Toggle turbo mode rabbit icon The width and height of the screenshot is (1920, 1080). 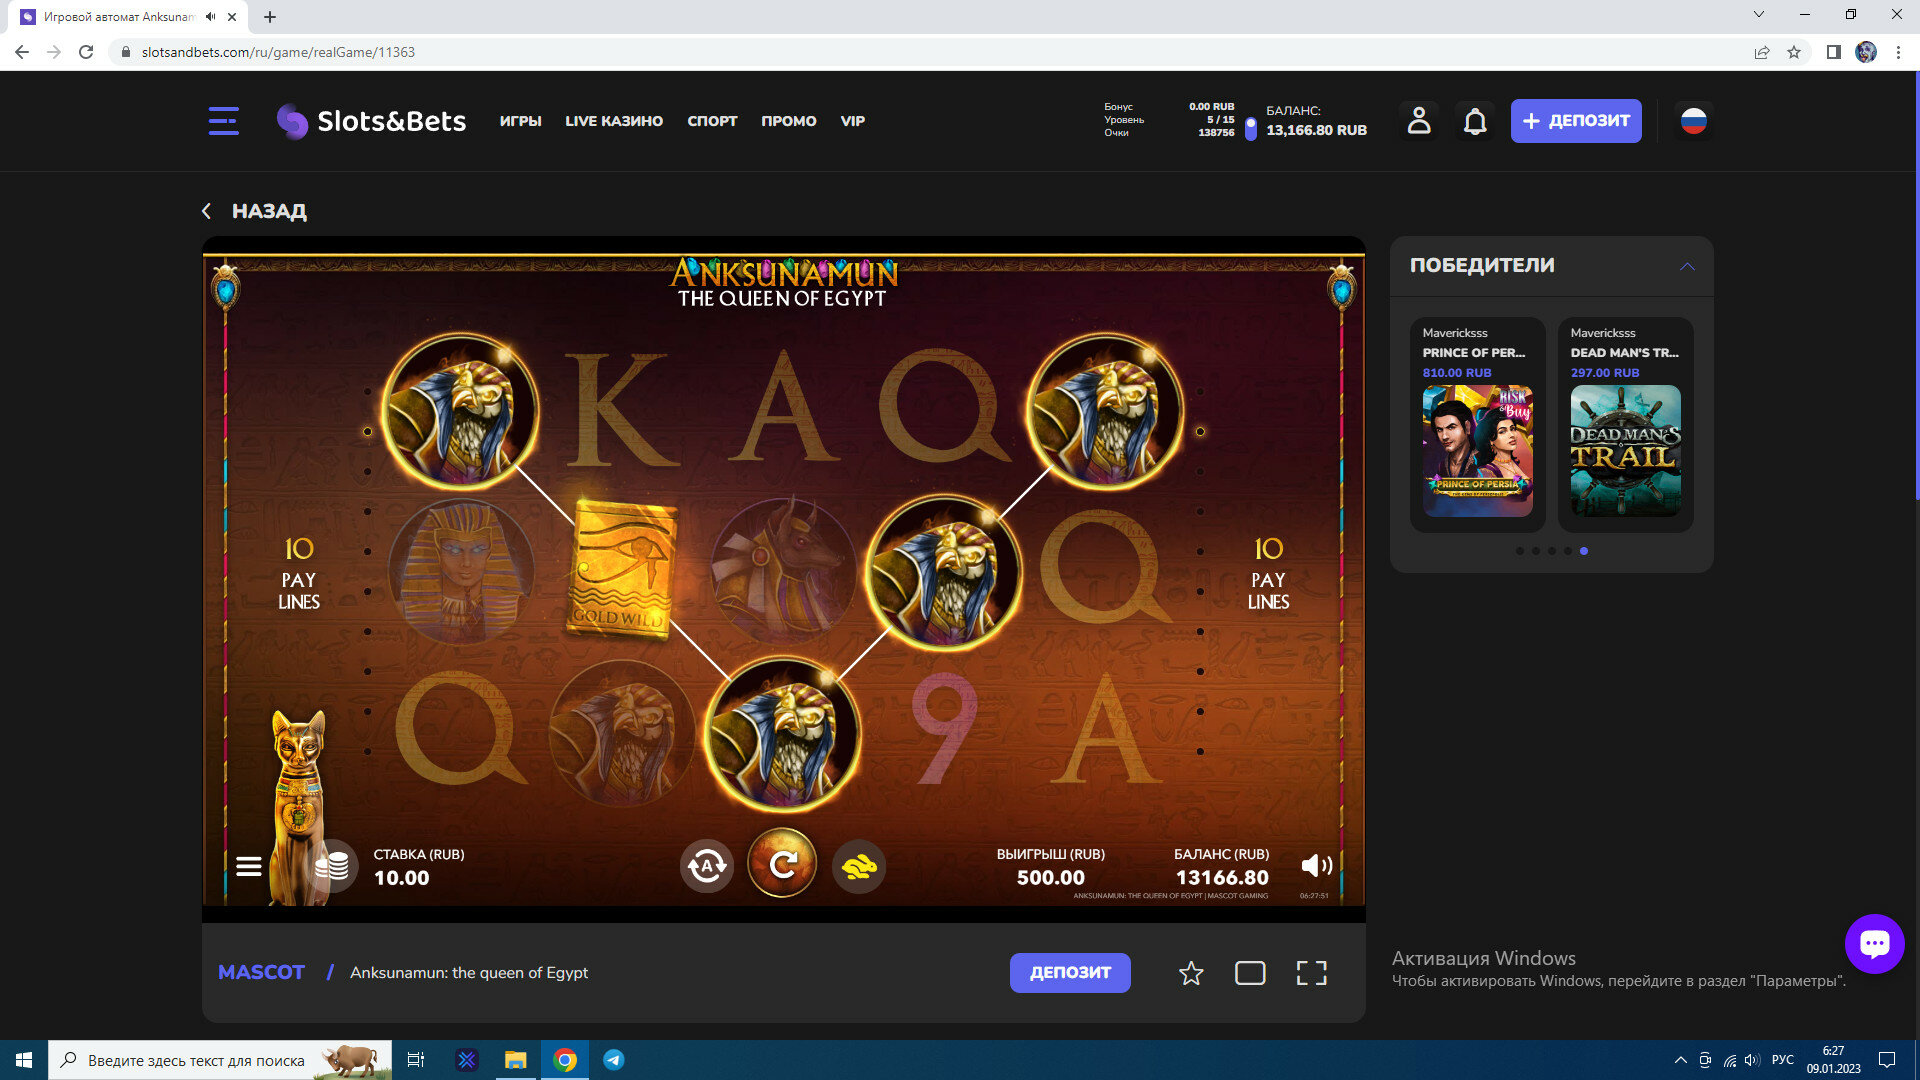858,866
